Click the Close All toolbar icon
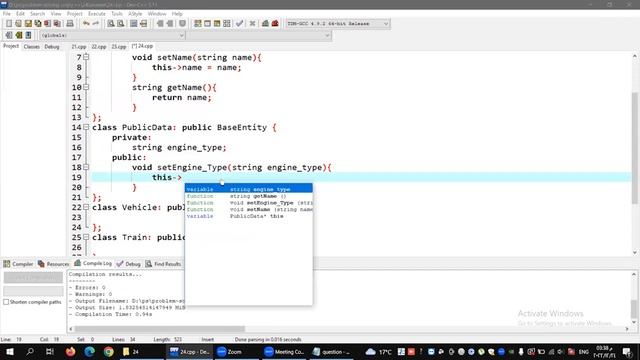 click(57, 24)
